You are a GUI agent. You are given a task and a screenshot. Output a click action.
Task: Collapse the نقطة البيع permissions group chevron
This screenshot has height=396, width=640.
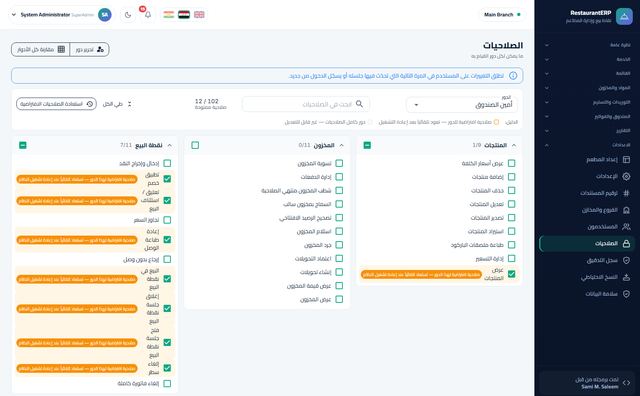pos(170,145)
